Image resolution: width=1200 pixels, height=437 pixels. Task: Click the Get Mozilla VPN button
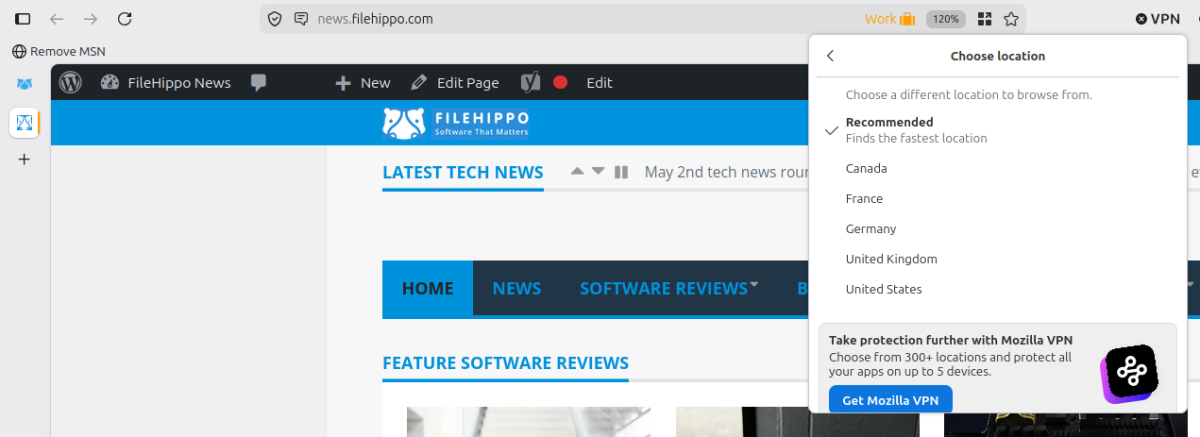(x=890, y=400)
